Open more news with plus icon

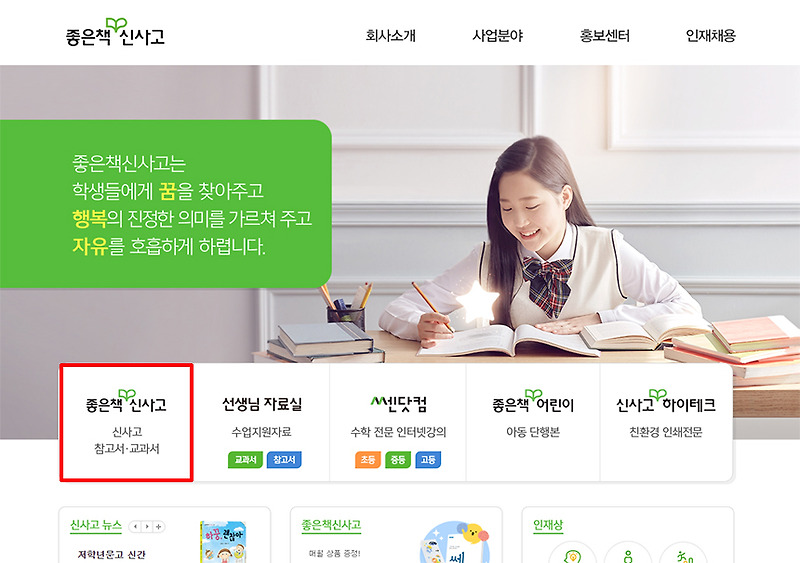coord(159,526)
